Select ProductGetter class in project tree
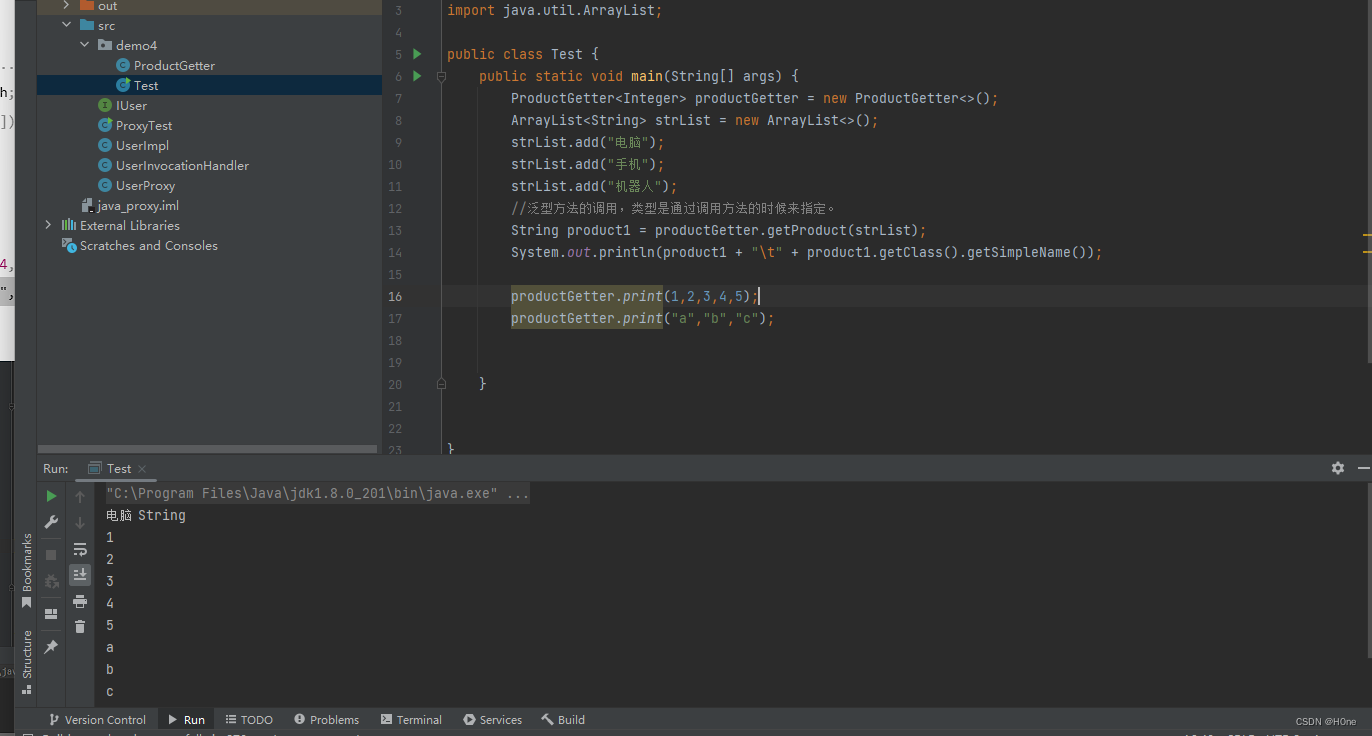The image size is (1372, 736). pos(174,65)
